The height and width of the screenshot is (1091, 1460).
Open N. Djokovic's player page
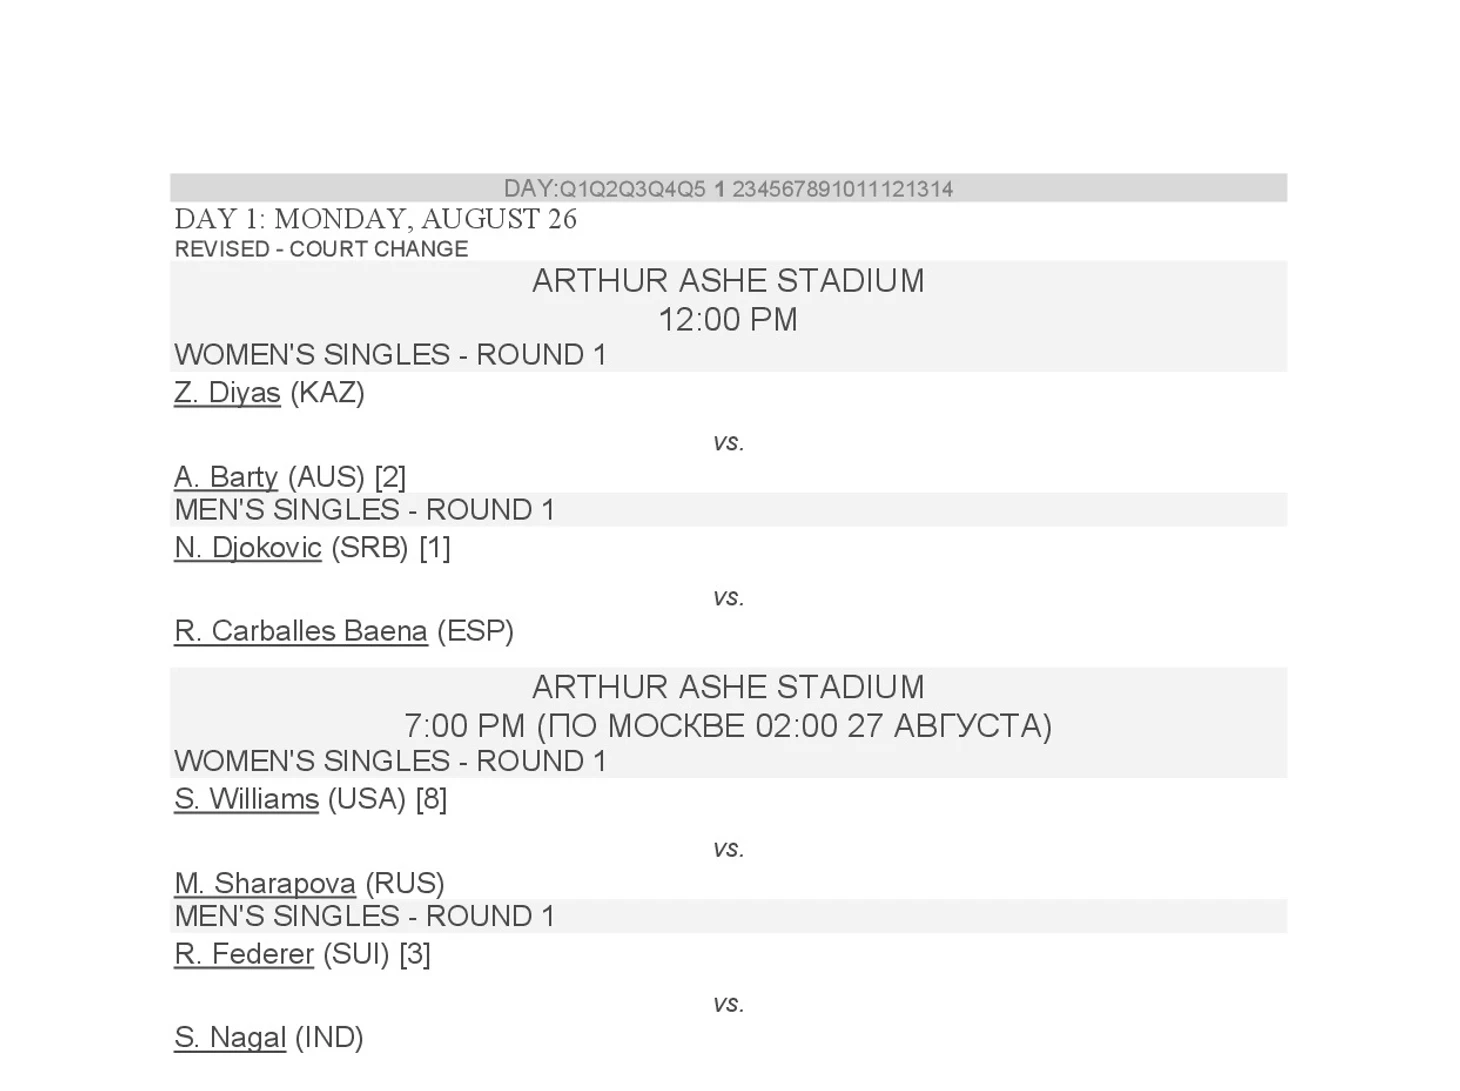click(x=248, y=548)
